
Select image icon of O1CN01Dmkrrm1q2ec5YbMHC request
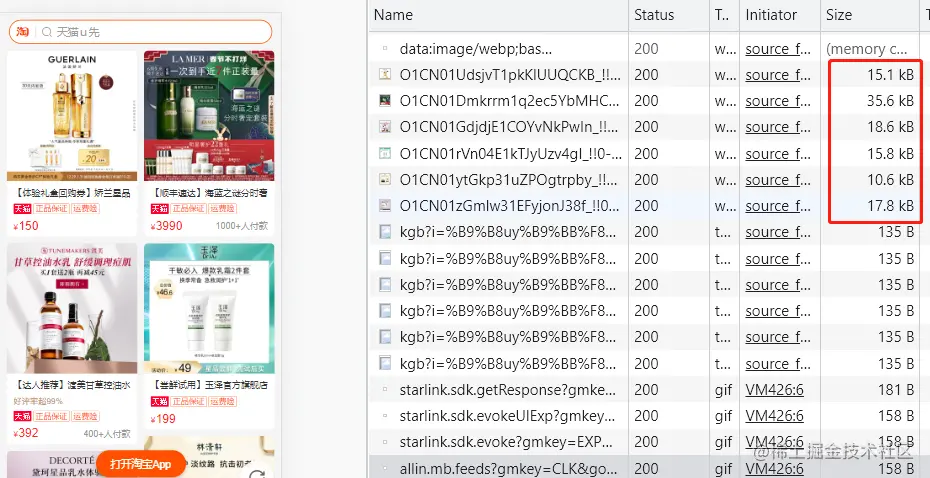point(385,101)
